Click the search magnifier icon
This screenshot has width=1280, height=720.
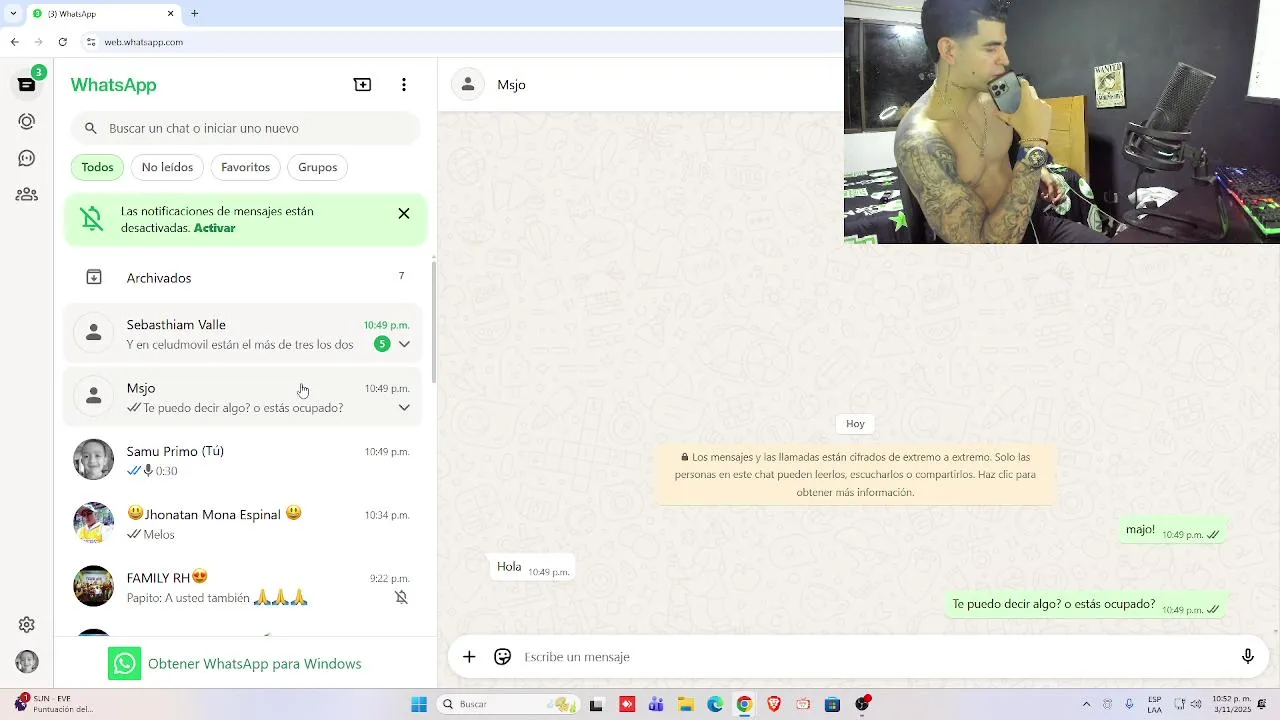click(x=91, y=128)
